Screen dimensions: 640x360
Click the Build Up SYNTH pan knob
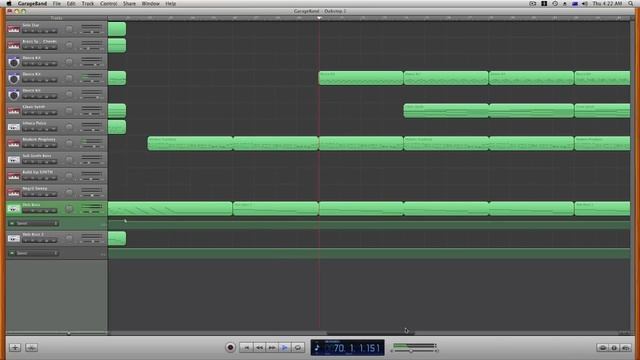(69, 176)
